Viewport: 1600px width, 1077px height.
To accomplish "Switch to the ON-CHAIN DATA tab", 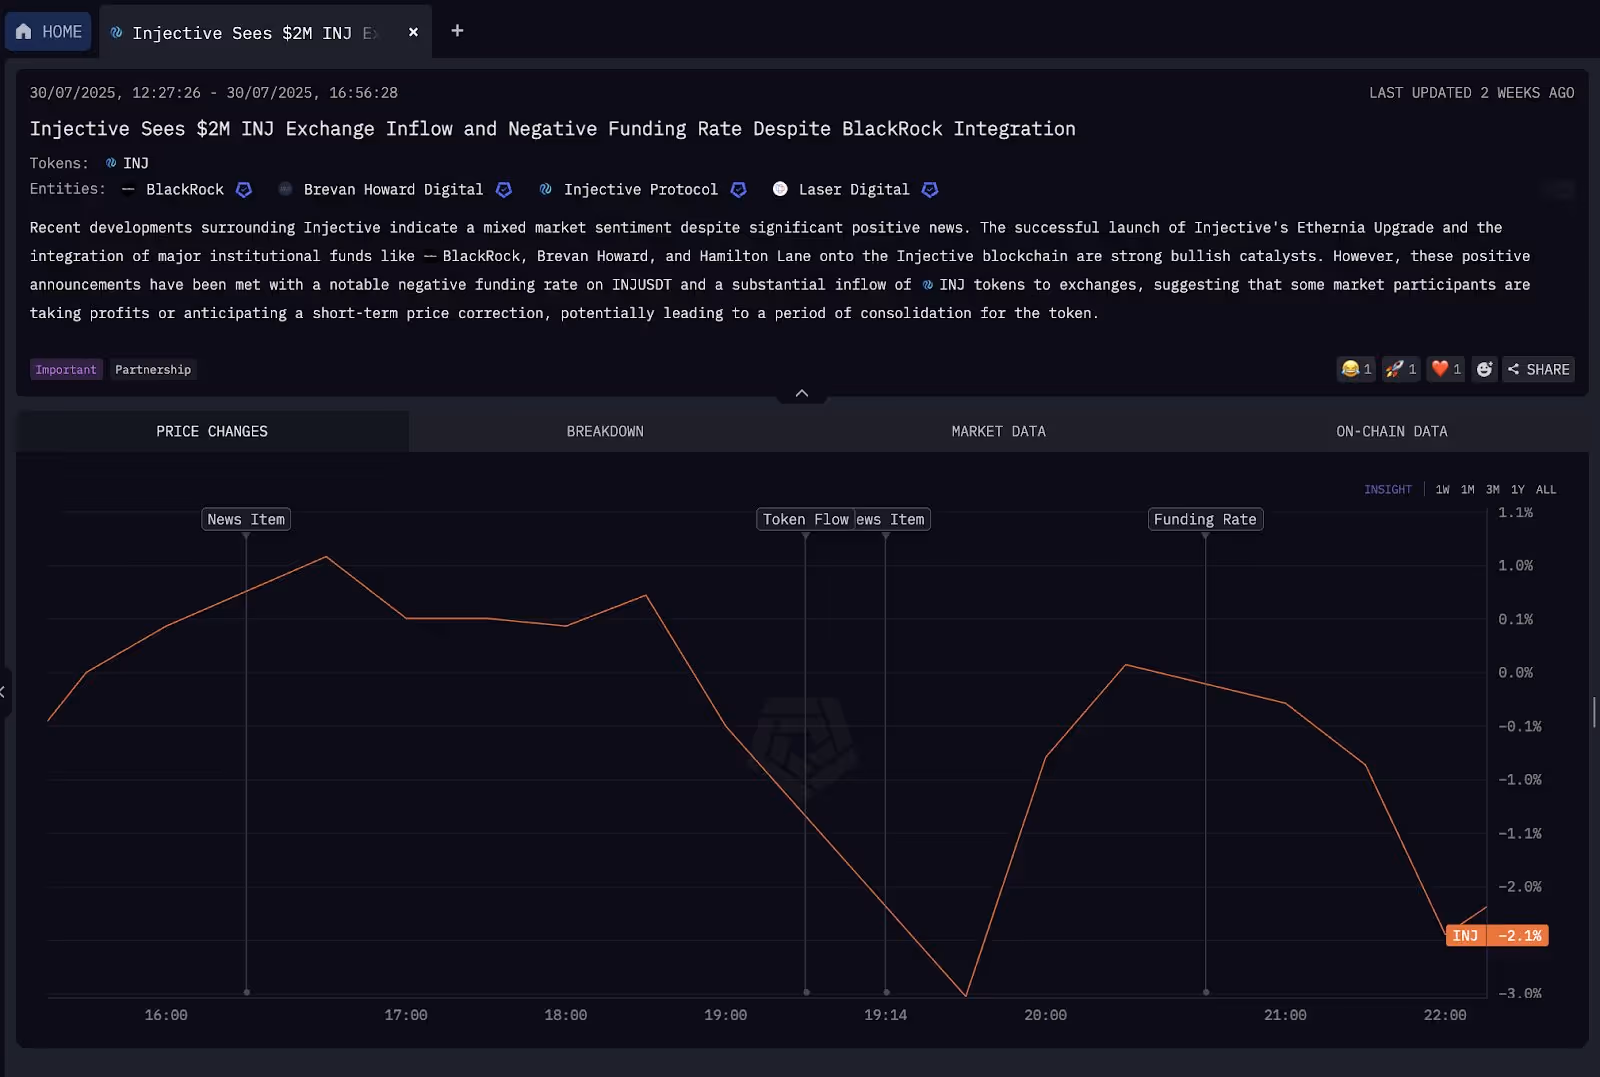I will (x=1392, y=431).
